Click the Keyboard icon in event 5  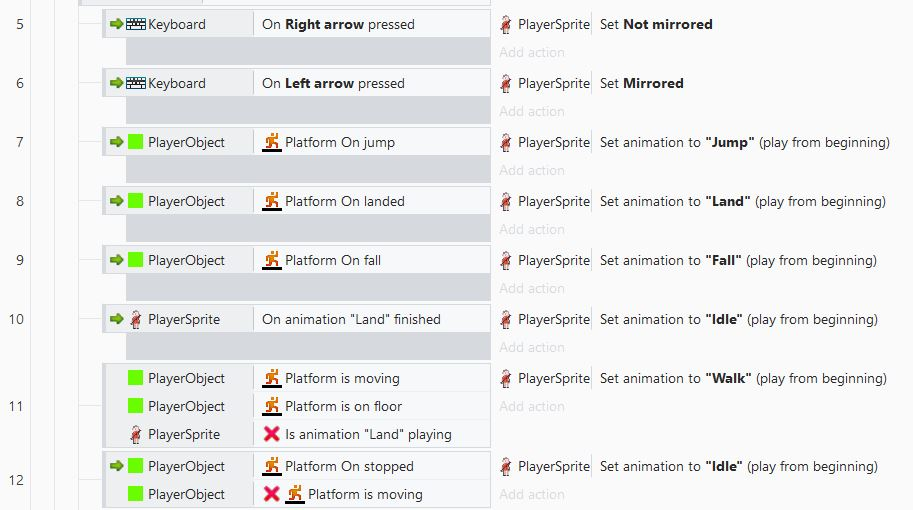pyautogui.click(x=136, y=24)
